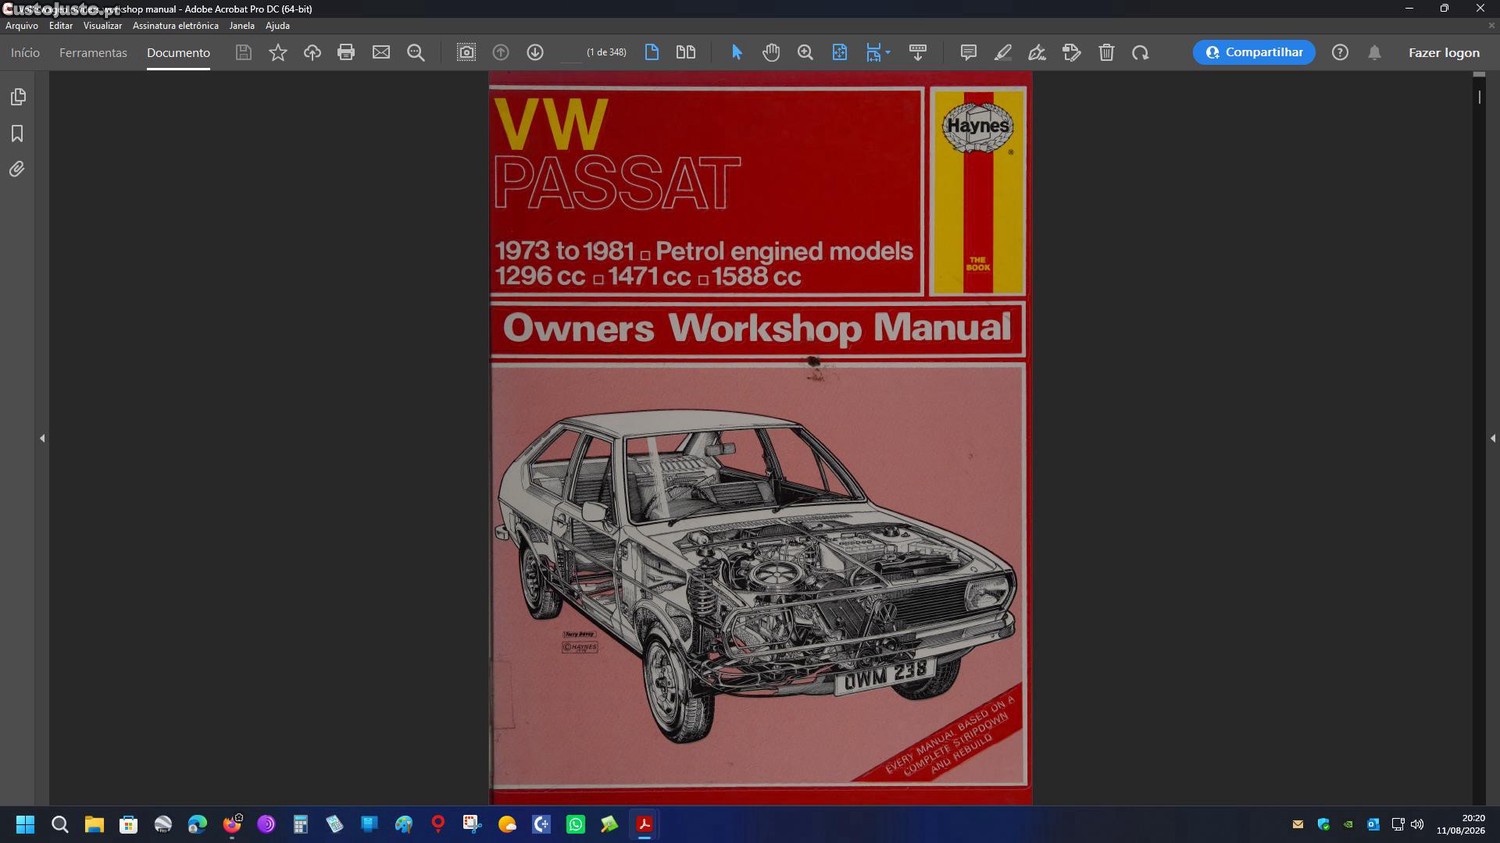Open the Assinatura eletrônica menu
Image resolution: width=1500 pixels, height=843 pixels.
(175, 26)
